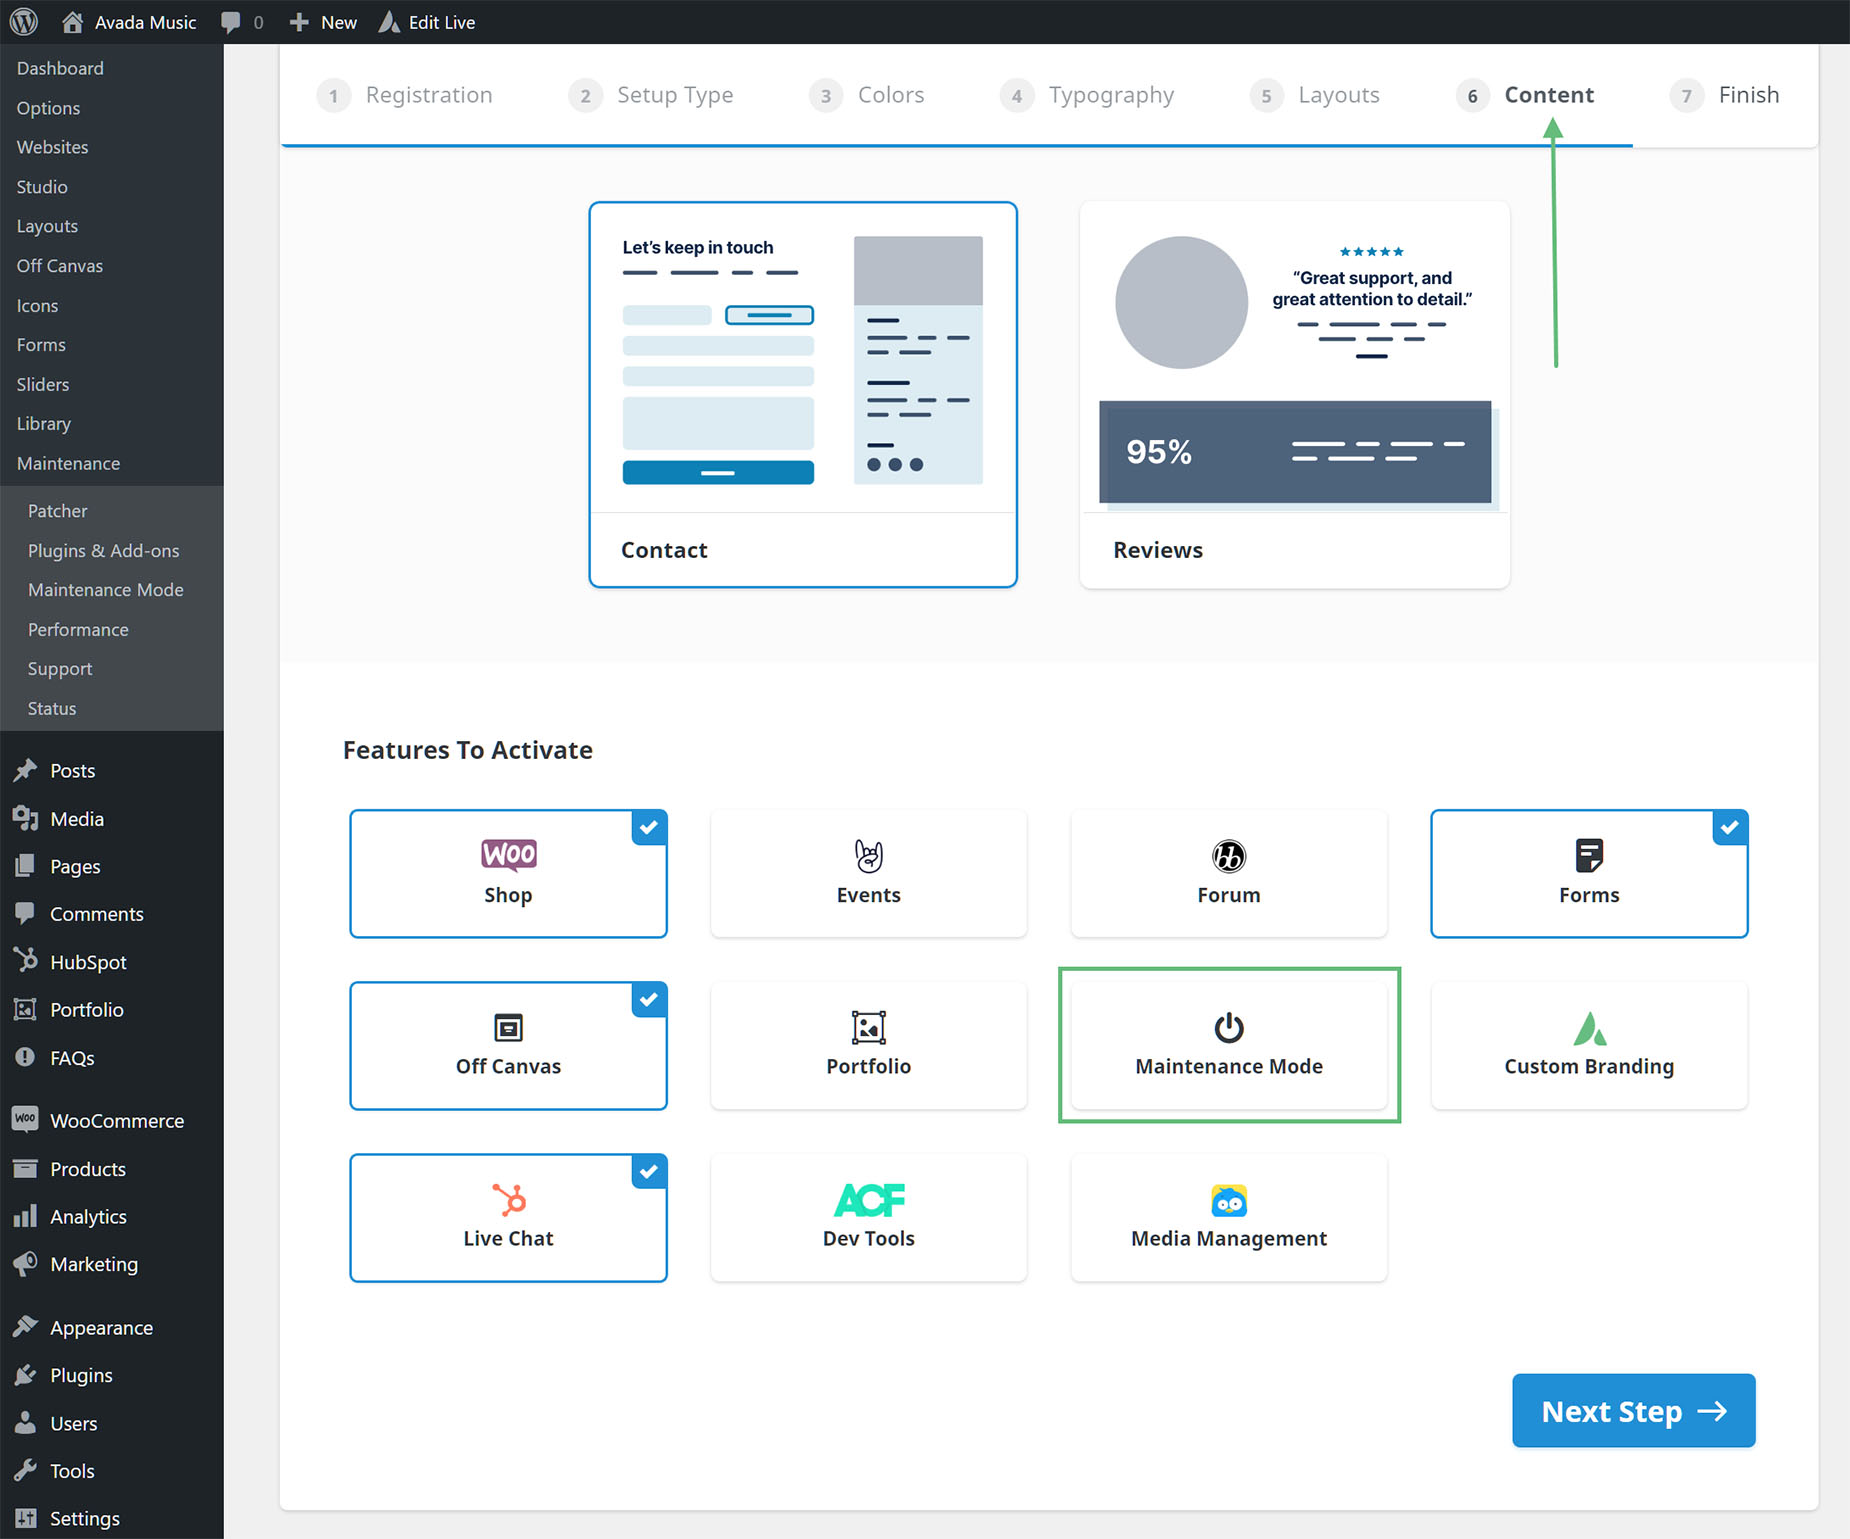This screenshot has width=1850, height=1539.
Task: Click the Marketing megaphone icon
Action: (x=25, y=1264)
